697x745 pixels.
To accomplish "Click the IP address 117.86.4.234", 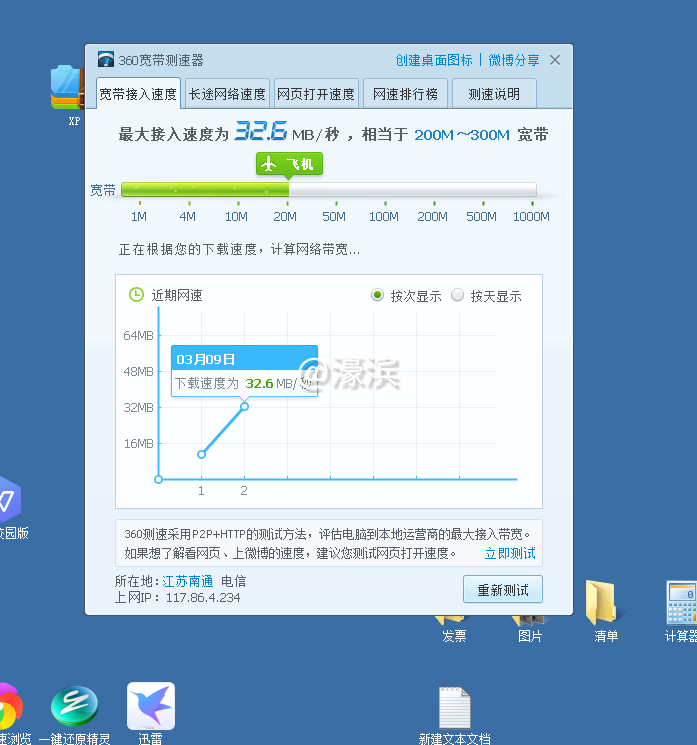I will tap(203, 597).
